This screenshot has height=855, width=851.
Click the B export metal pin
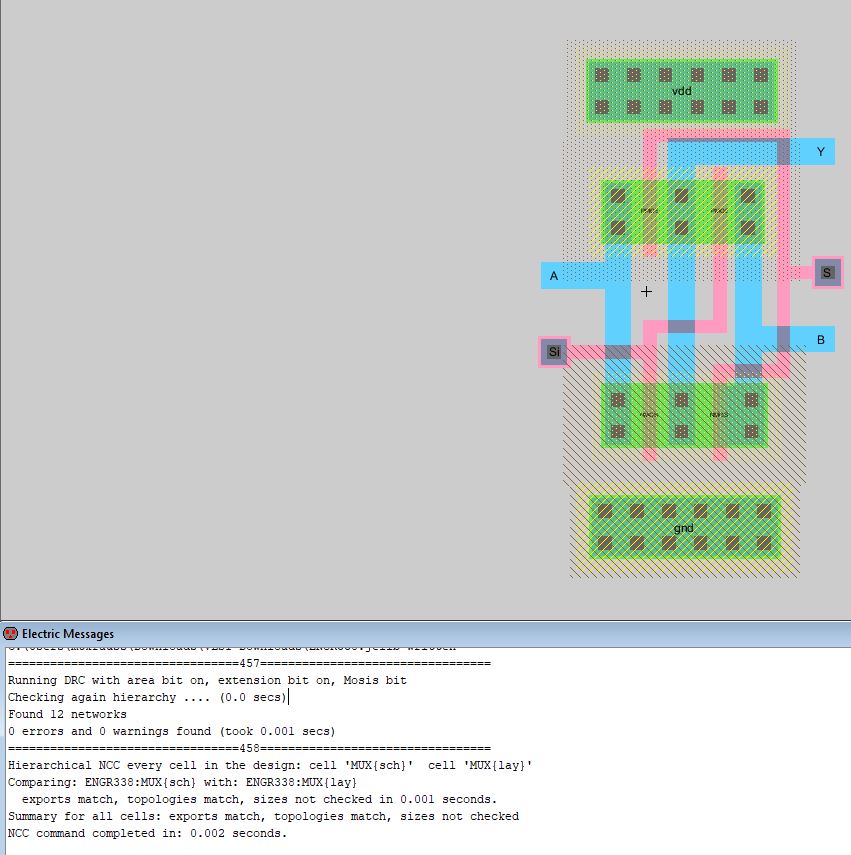click(820, 339)
